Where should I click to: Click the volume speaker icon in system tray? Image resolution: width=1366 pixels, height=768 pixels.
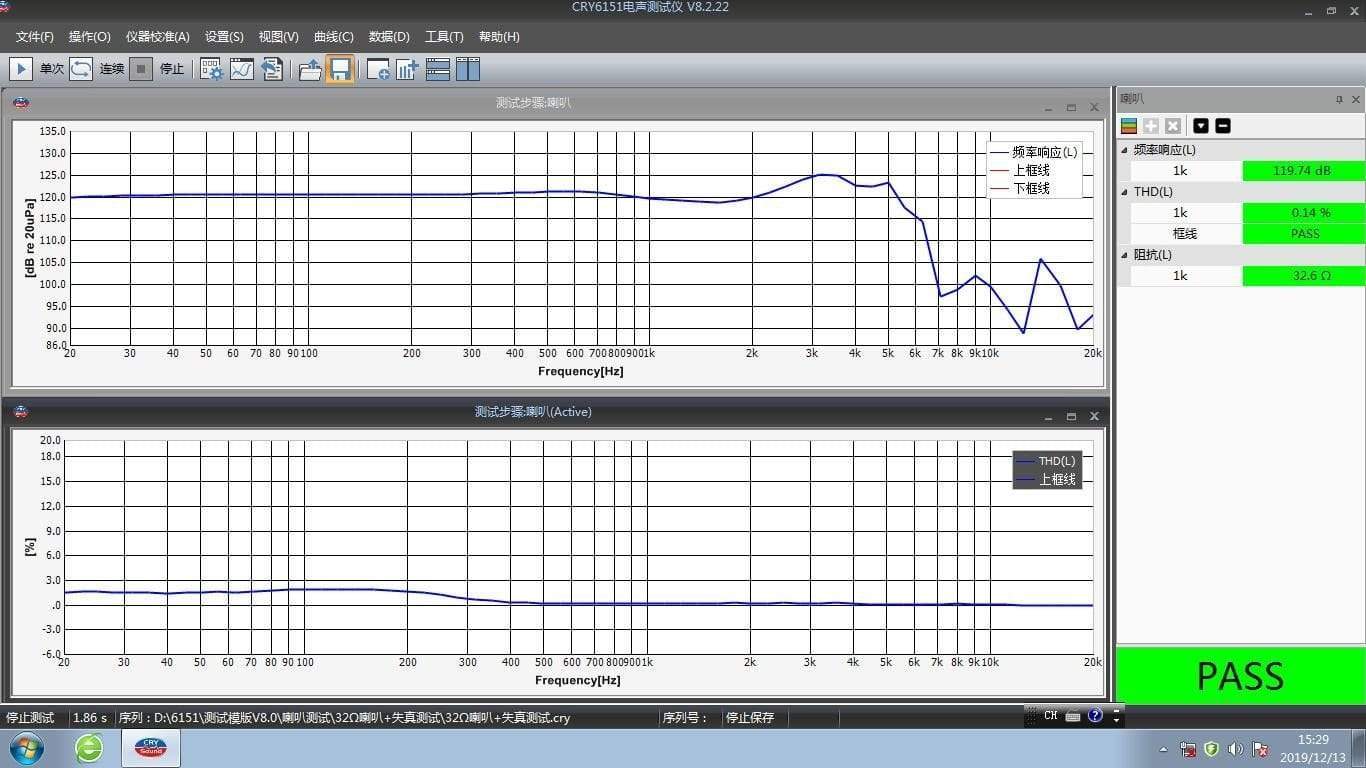pos(1236,749)
